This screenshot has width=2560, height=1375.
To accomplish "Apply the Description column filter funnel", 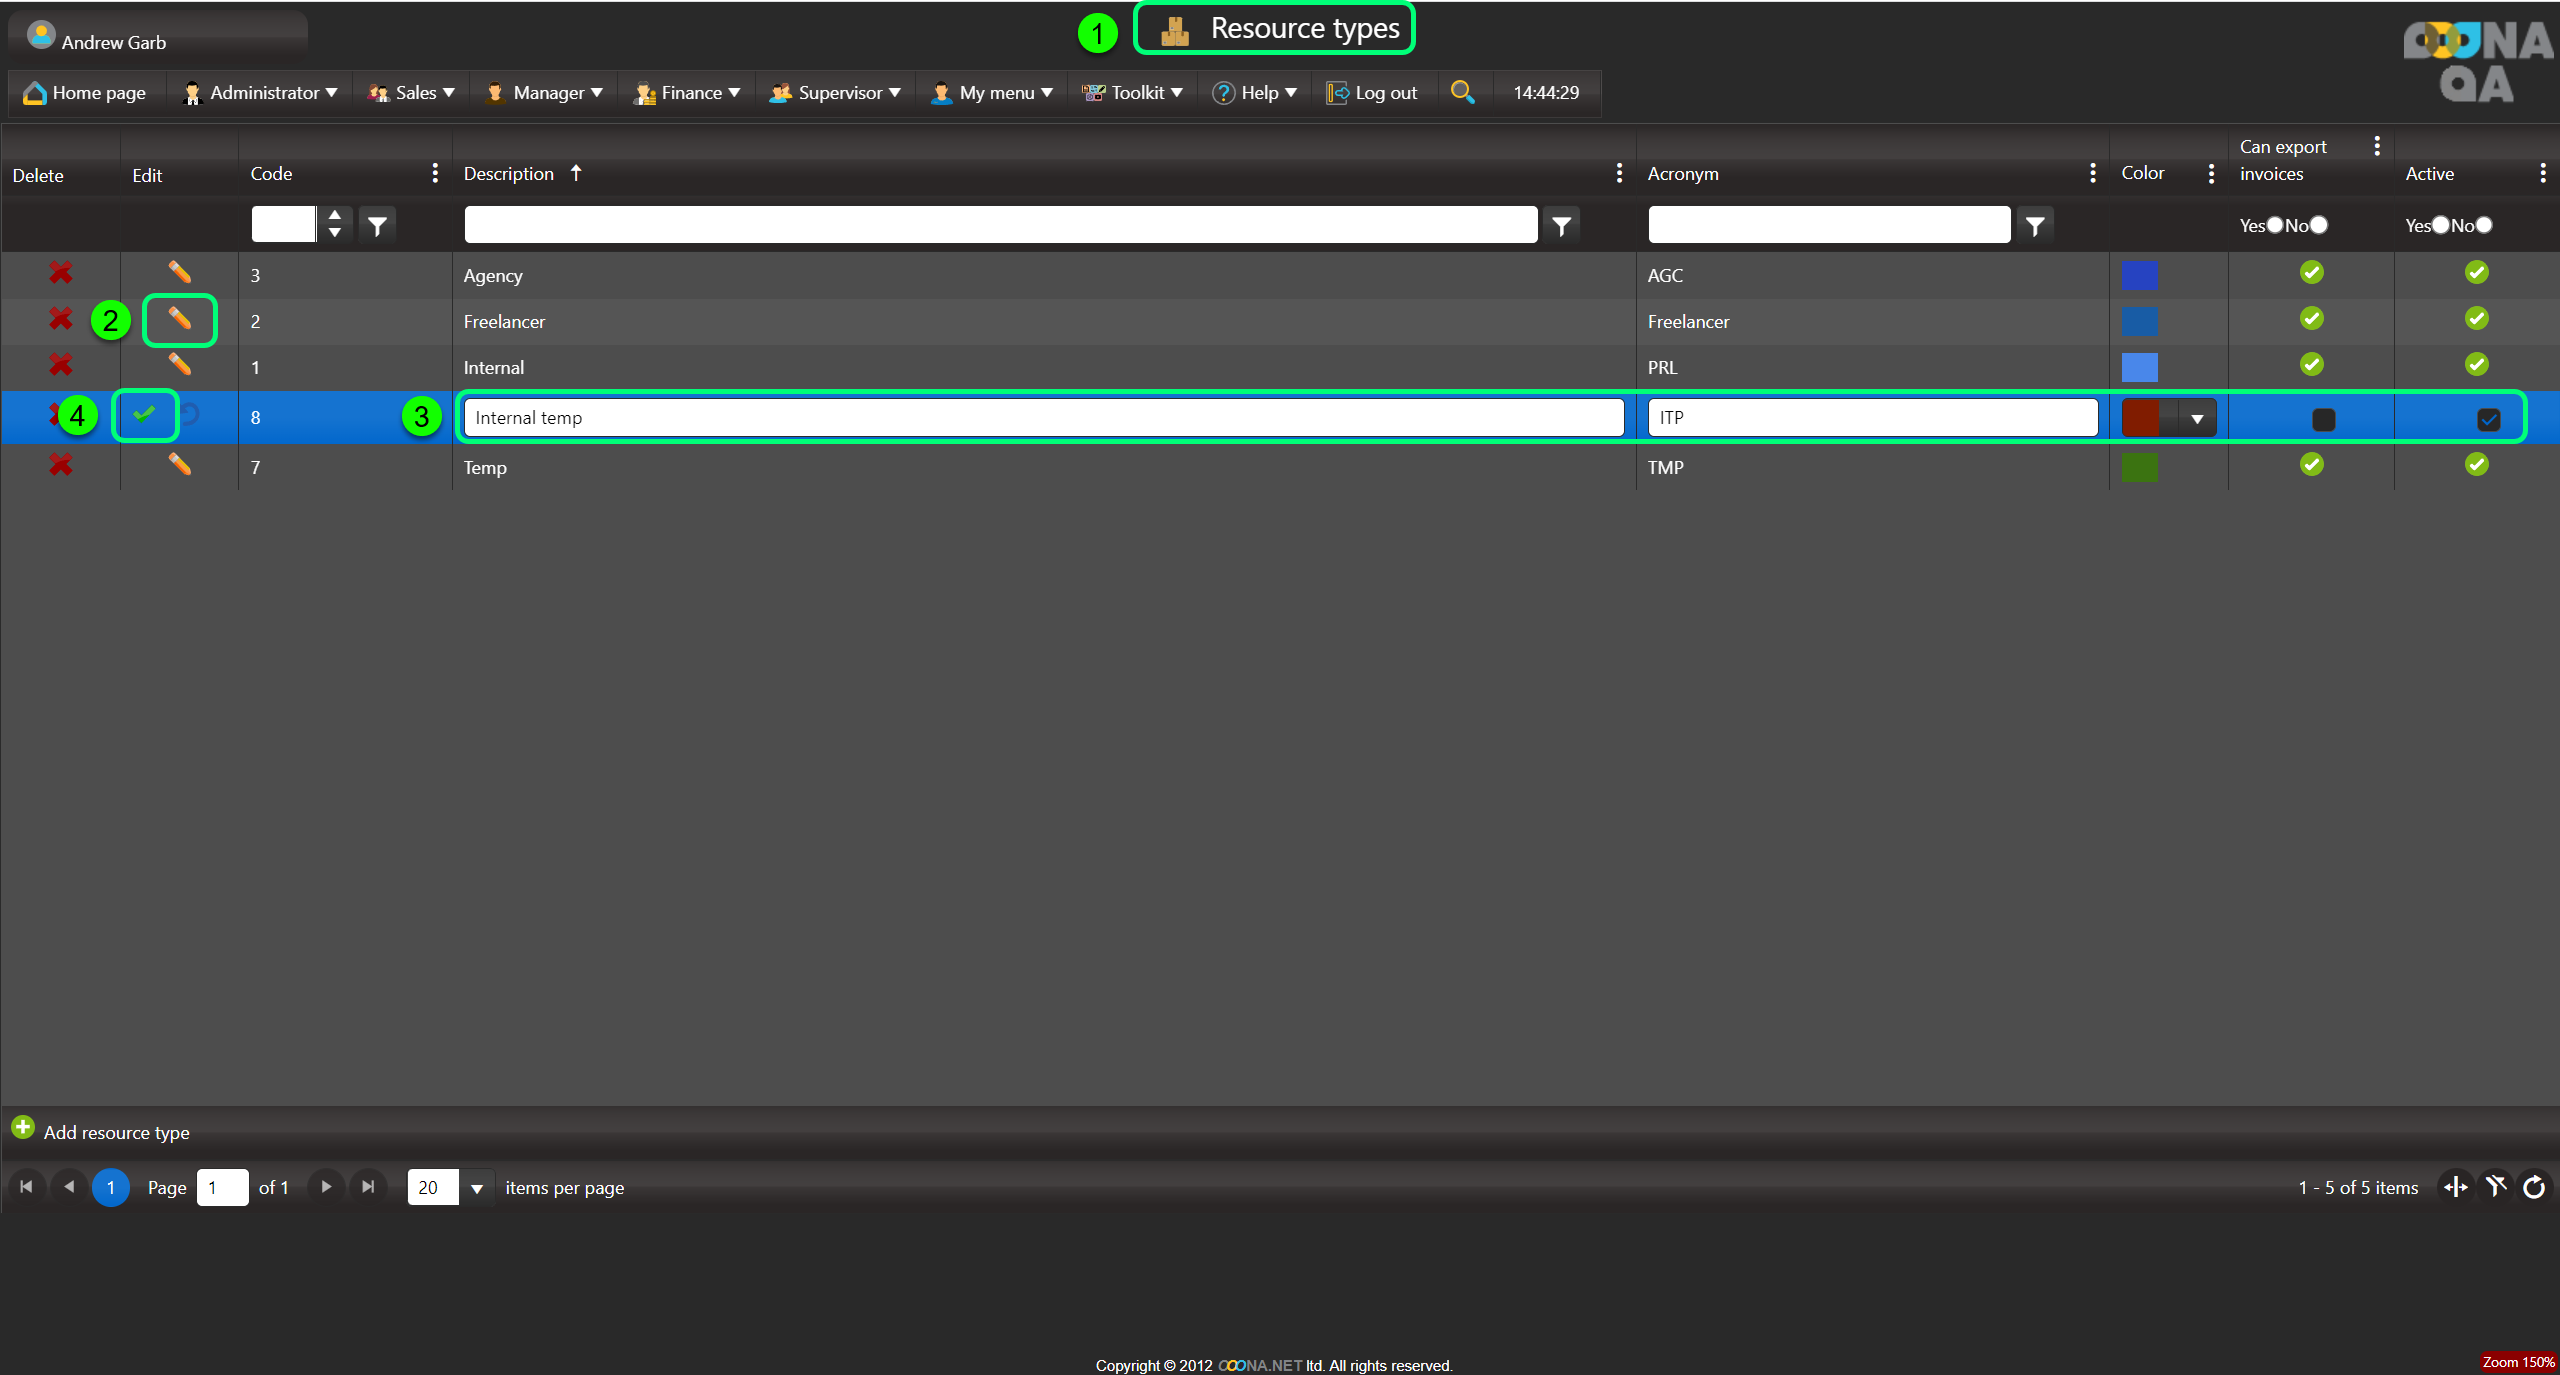I will tap(1561, 226).
